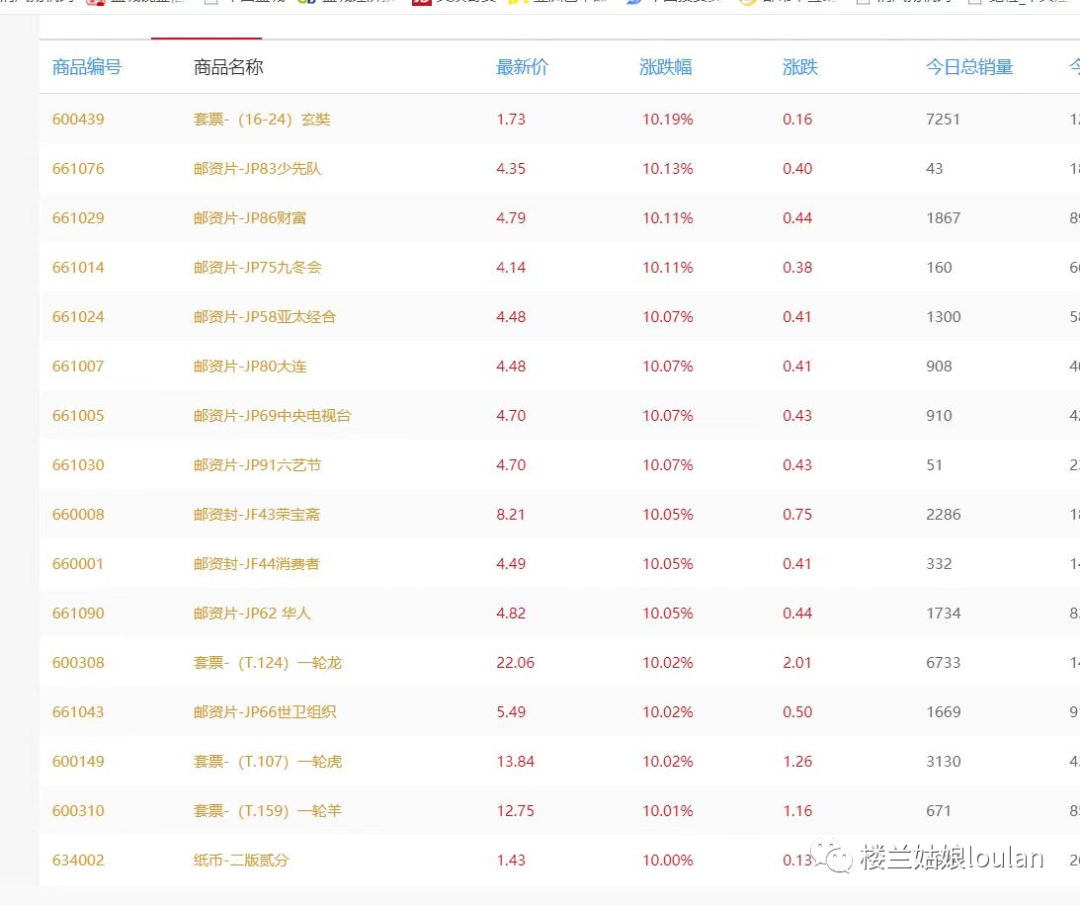Open product 邮资封-JF43荣宝斋
This screenshot has width=1080, height=905.
coord(256,514)
